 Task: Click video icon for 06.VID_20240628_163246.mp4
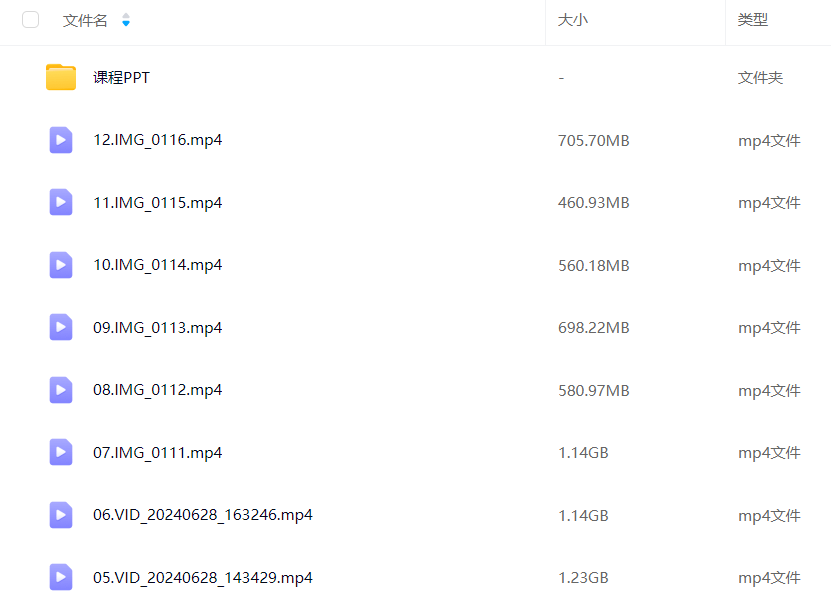coord(61,515)
